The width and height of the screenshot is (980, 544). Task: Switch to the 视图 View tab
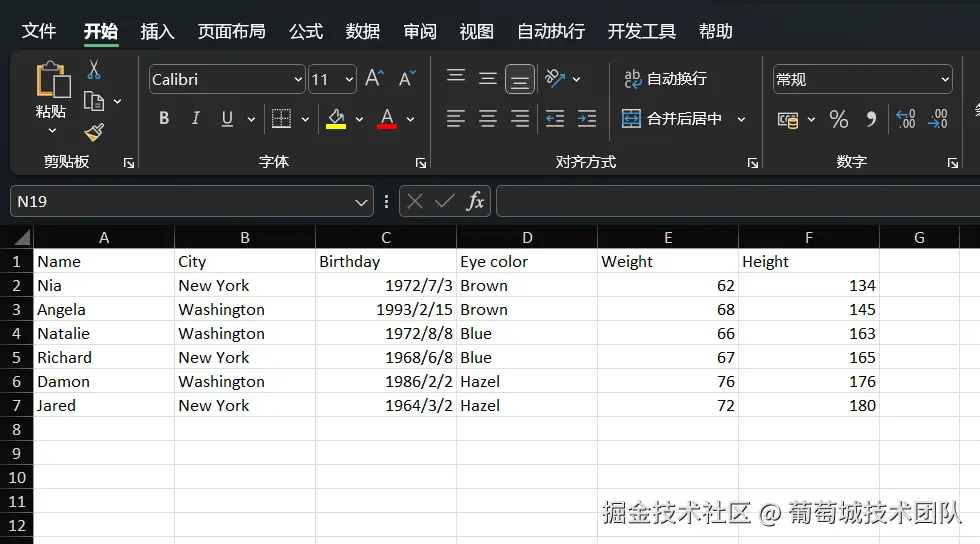(476, 31)
